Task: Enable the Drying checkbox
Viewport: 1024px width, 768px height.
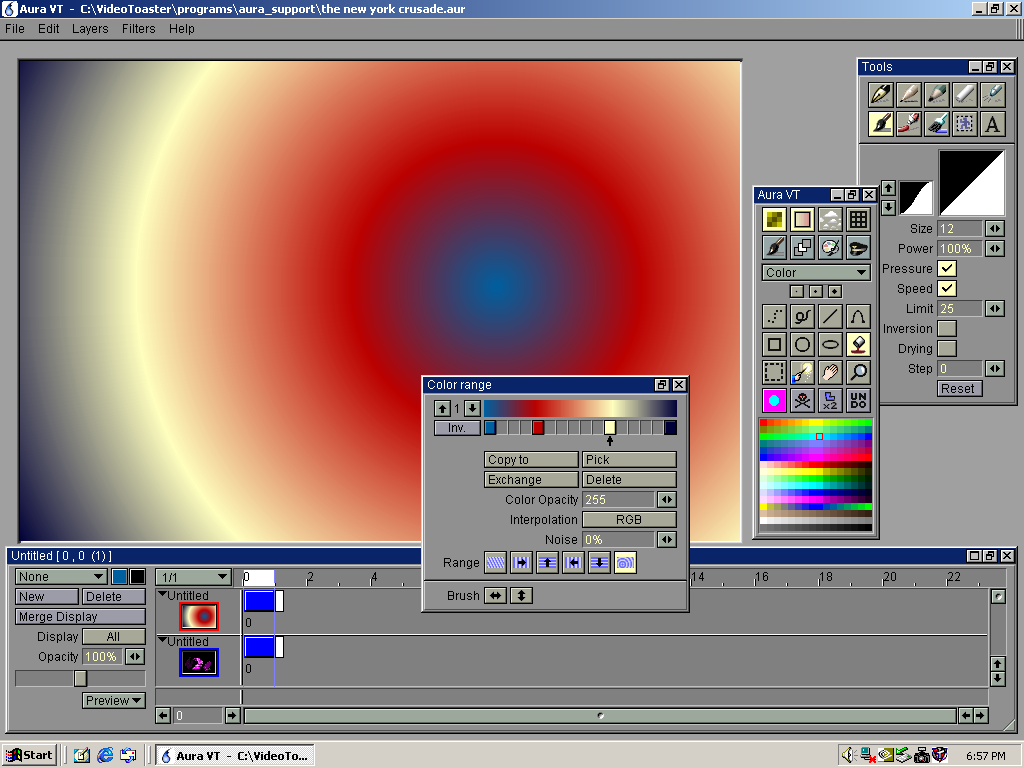Action: (947, 349)
